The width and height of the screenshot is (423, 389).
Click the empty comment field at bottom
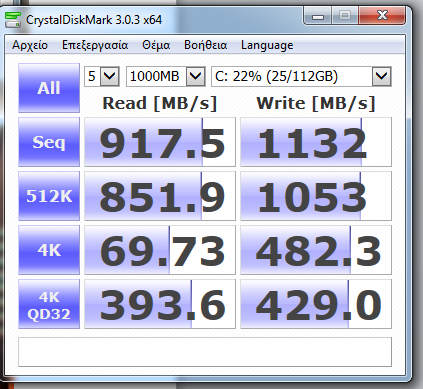click(x=205, y=352)
